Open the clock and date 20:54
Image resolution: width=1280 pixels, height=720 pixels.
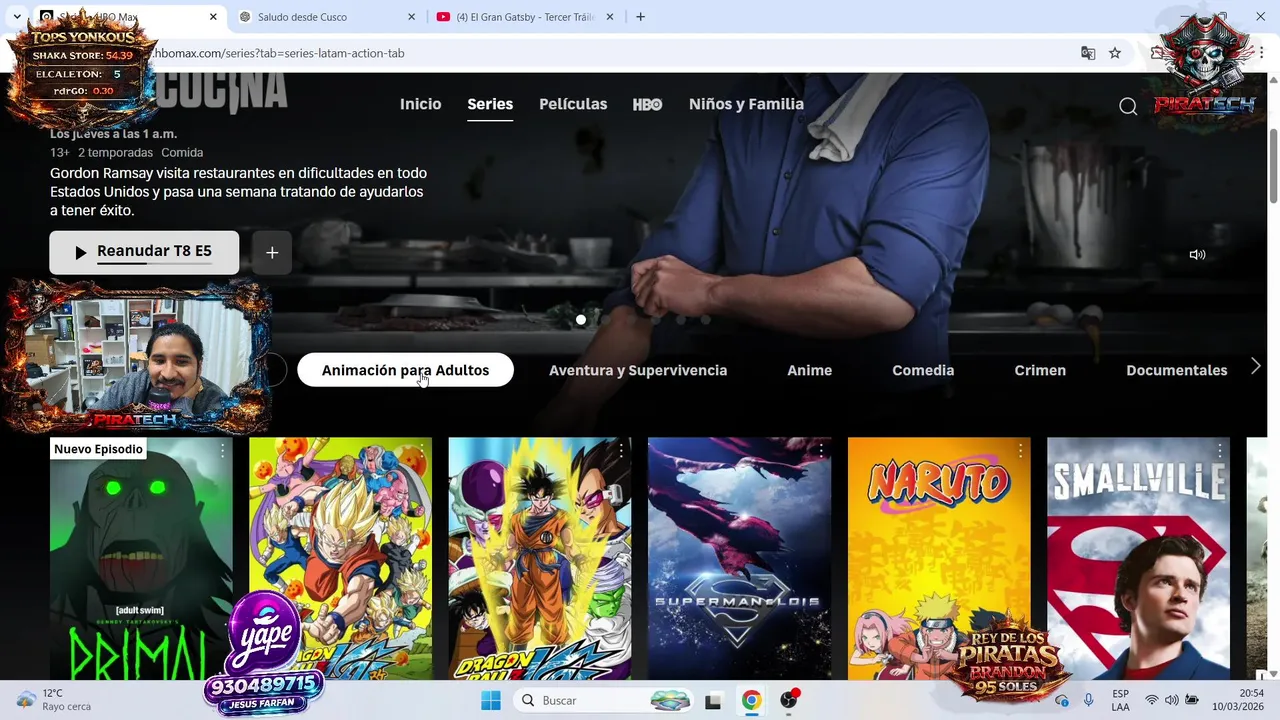1239,700
